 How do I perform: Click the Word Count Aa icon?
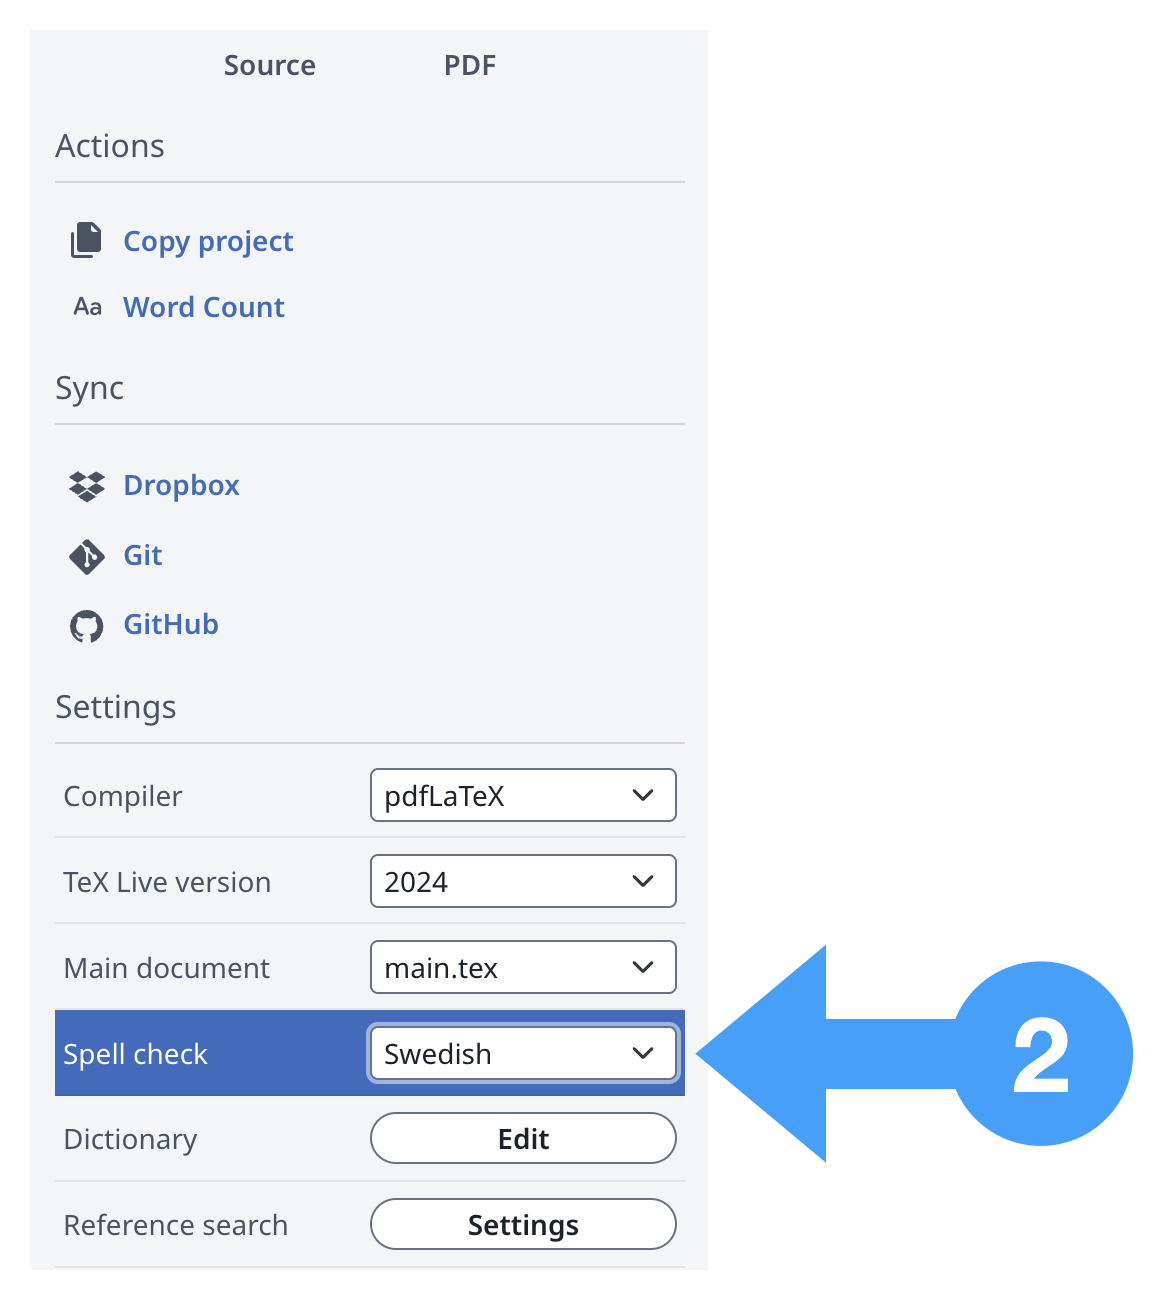(x=87, y=307)
